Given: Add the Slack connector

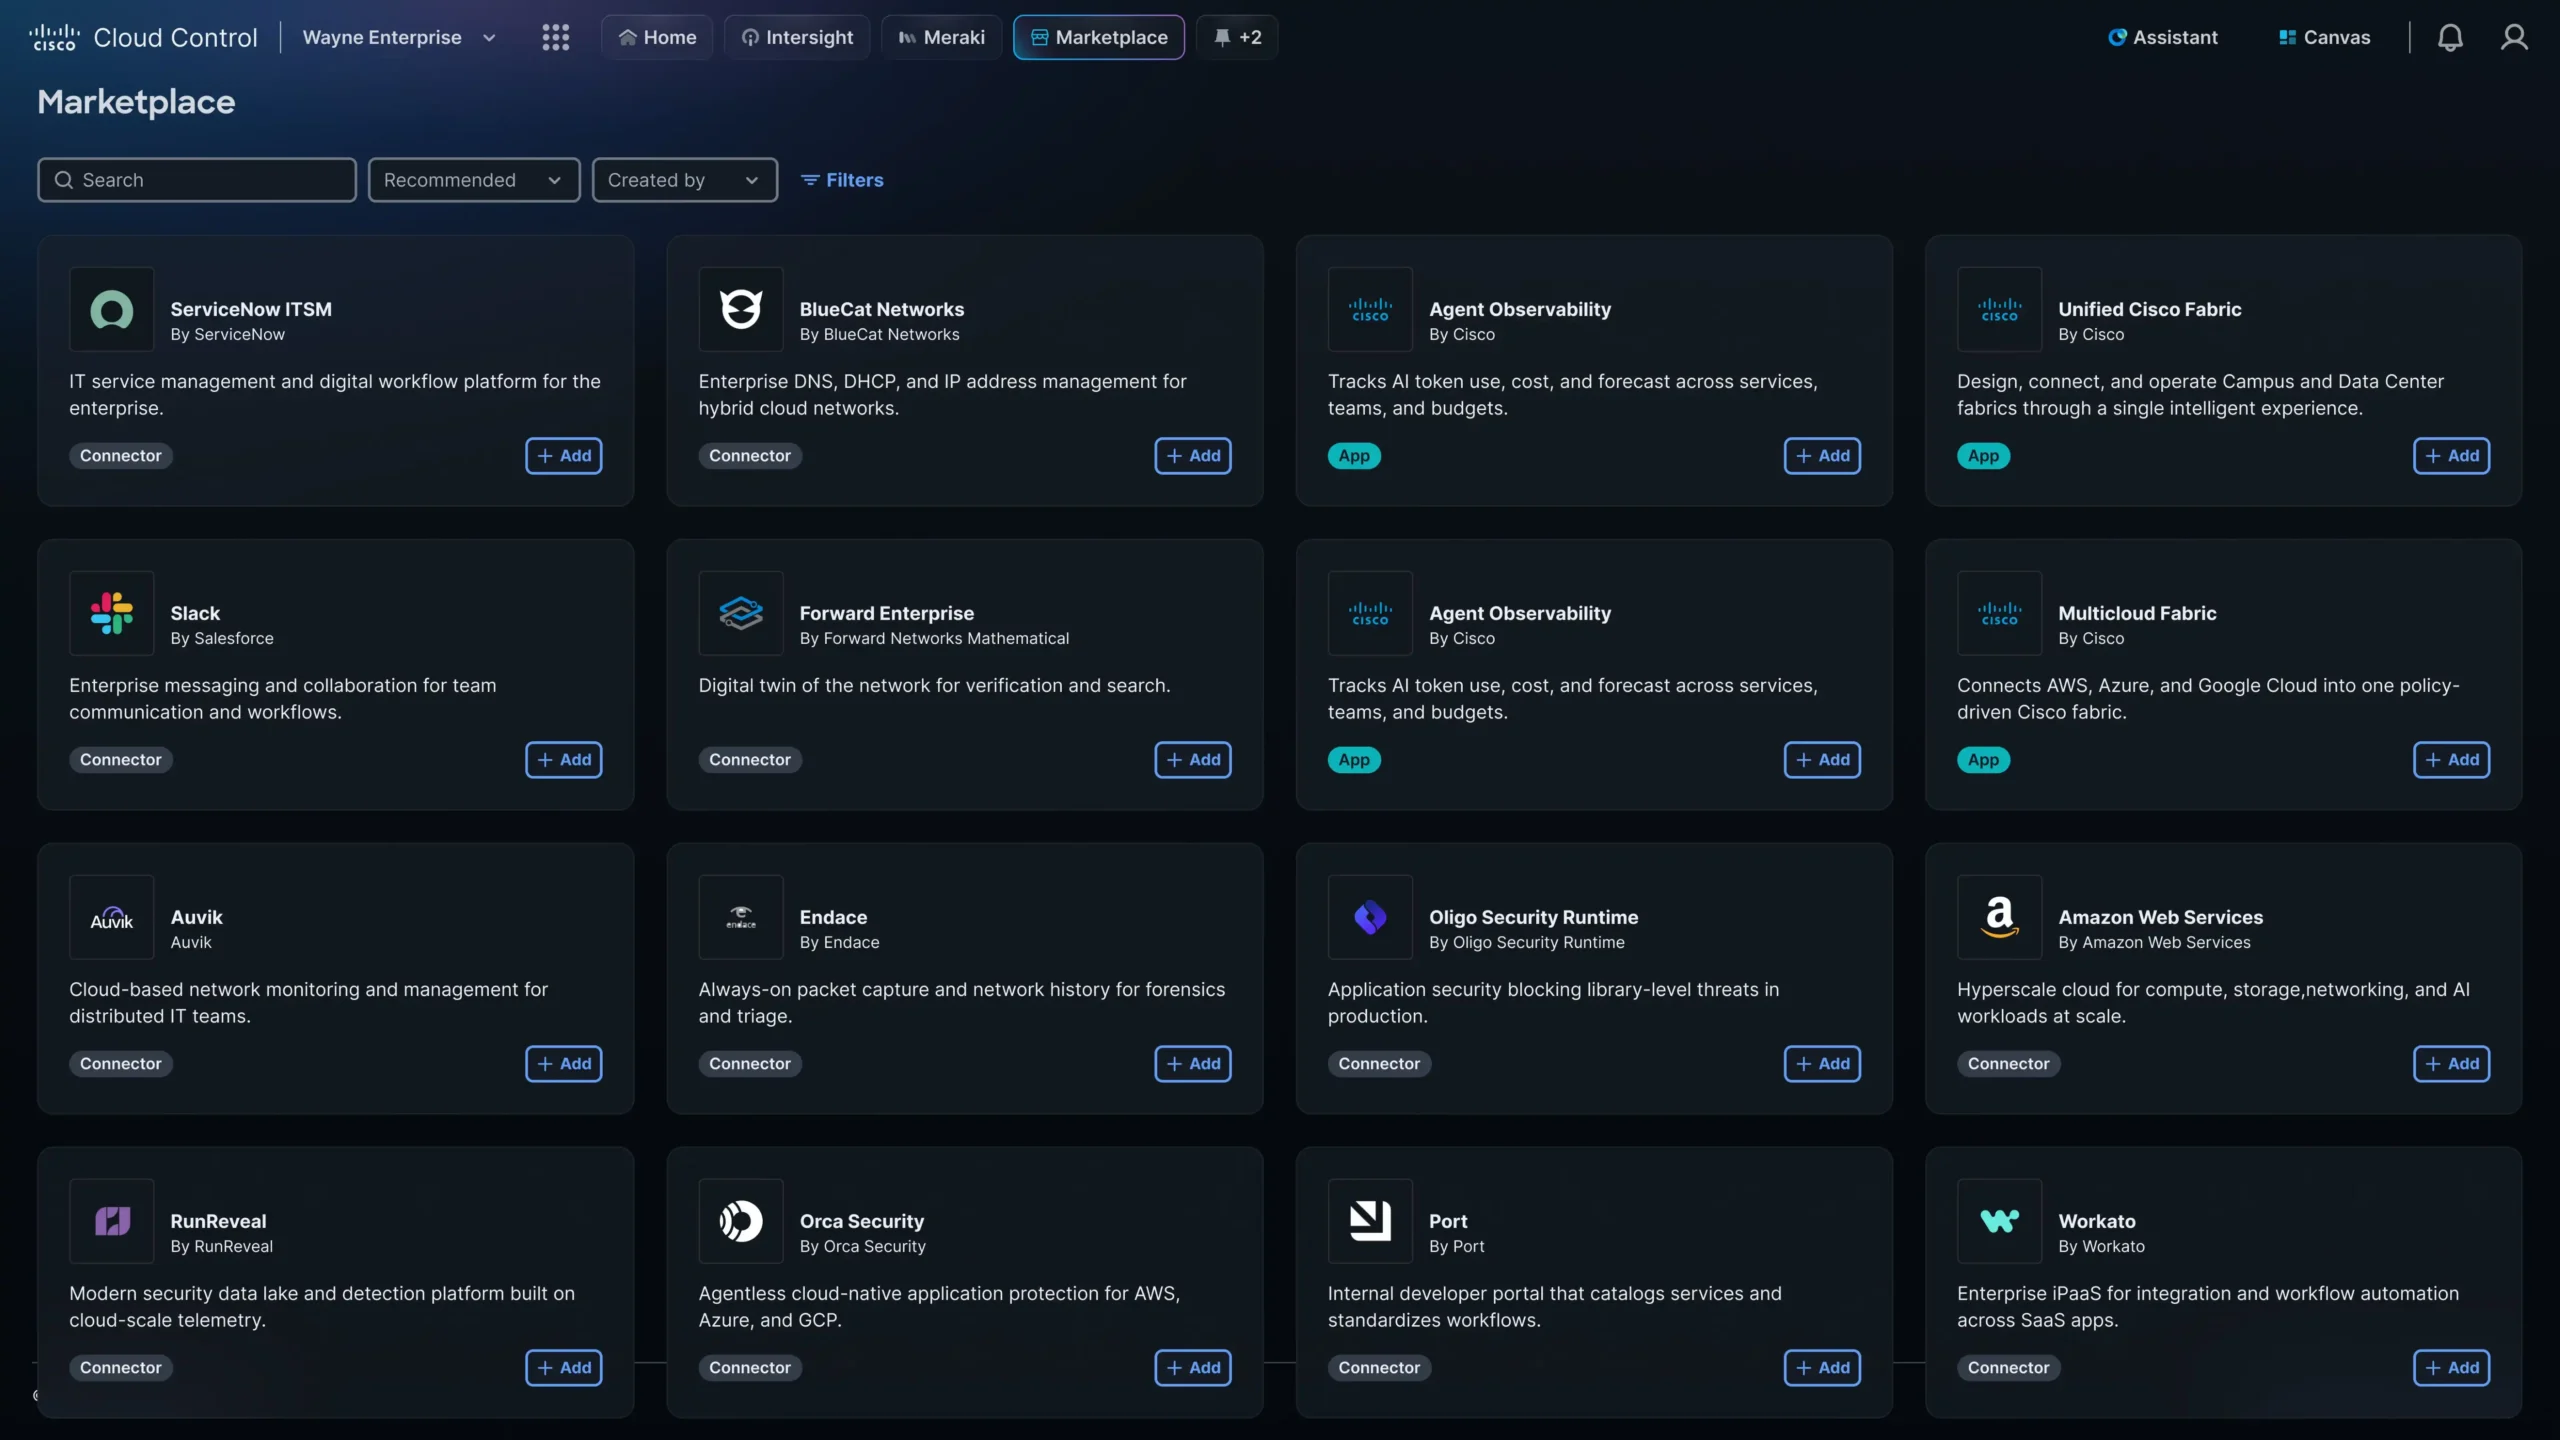Looking at the screenshot, I should [564, 760].
